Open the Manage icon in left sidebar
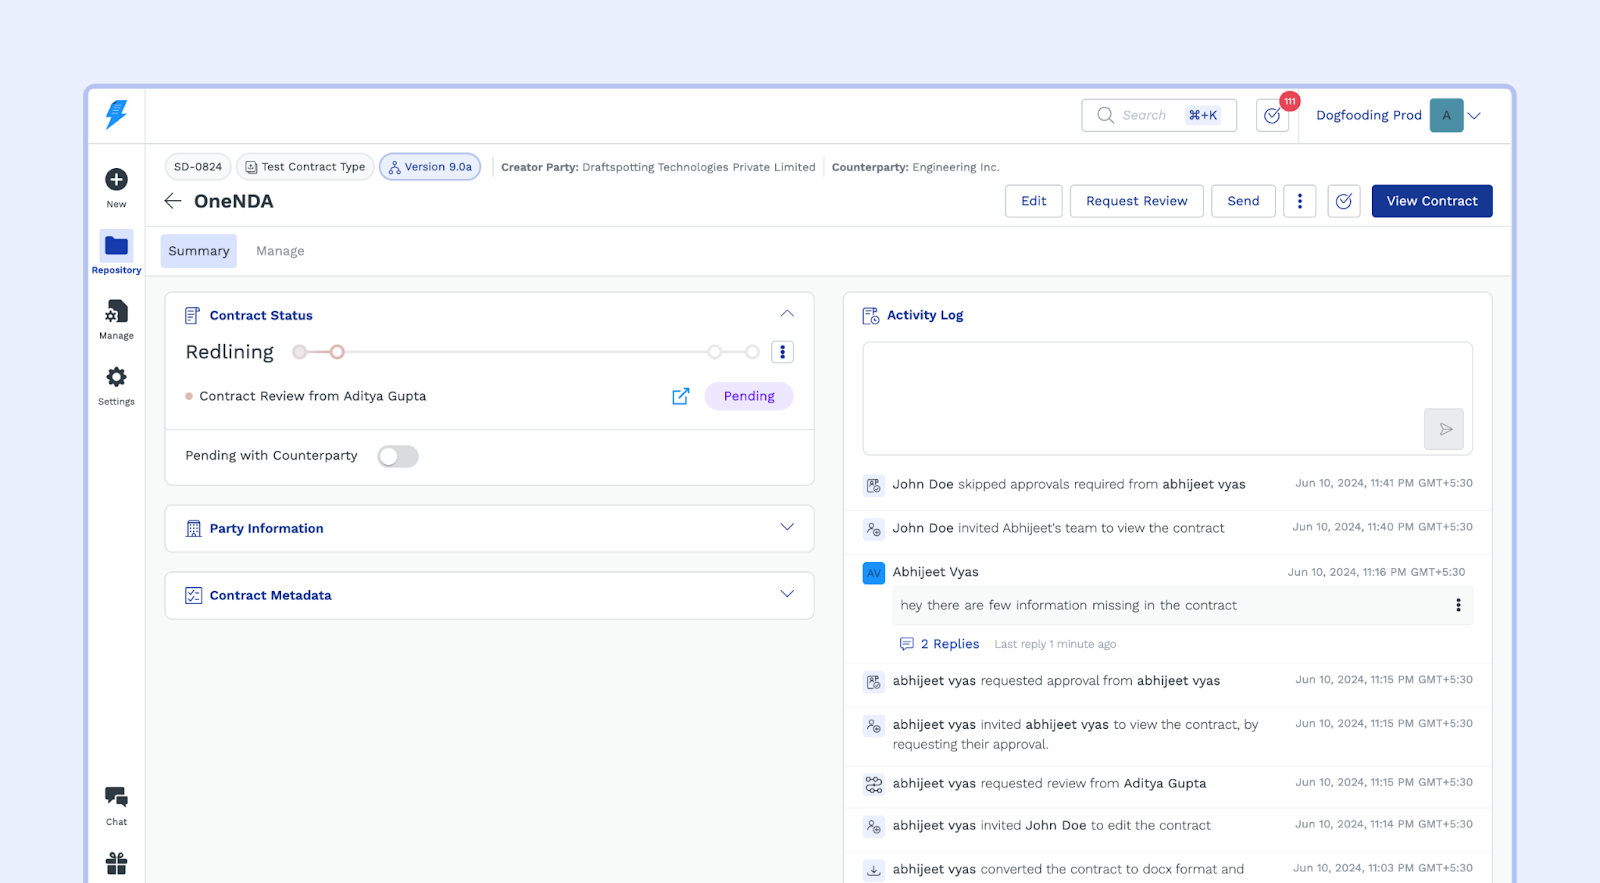 [116, 312]
